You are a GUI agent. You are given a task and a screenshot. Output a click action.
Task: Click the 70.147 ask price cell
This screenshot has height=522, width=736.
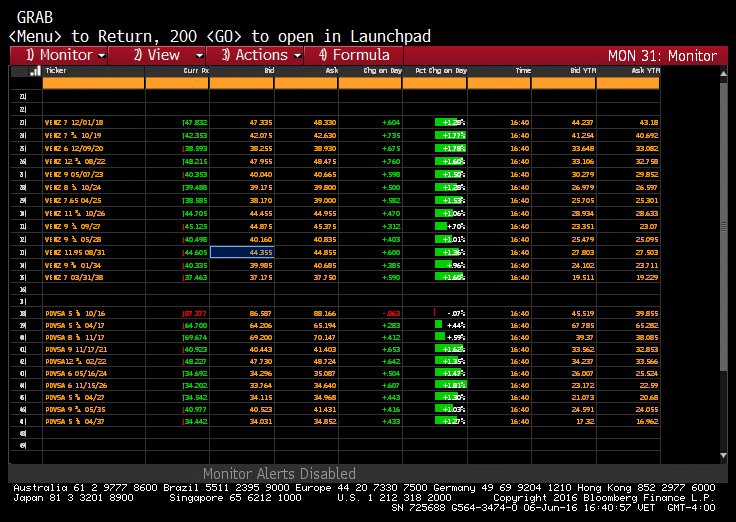(325, 338)
